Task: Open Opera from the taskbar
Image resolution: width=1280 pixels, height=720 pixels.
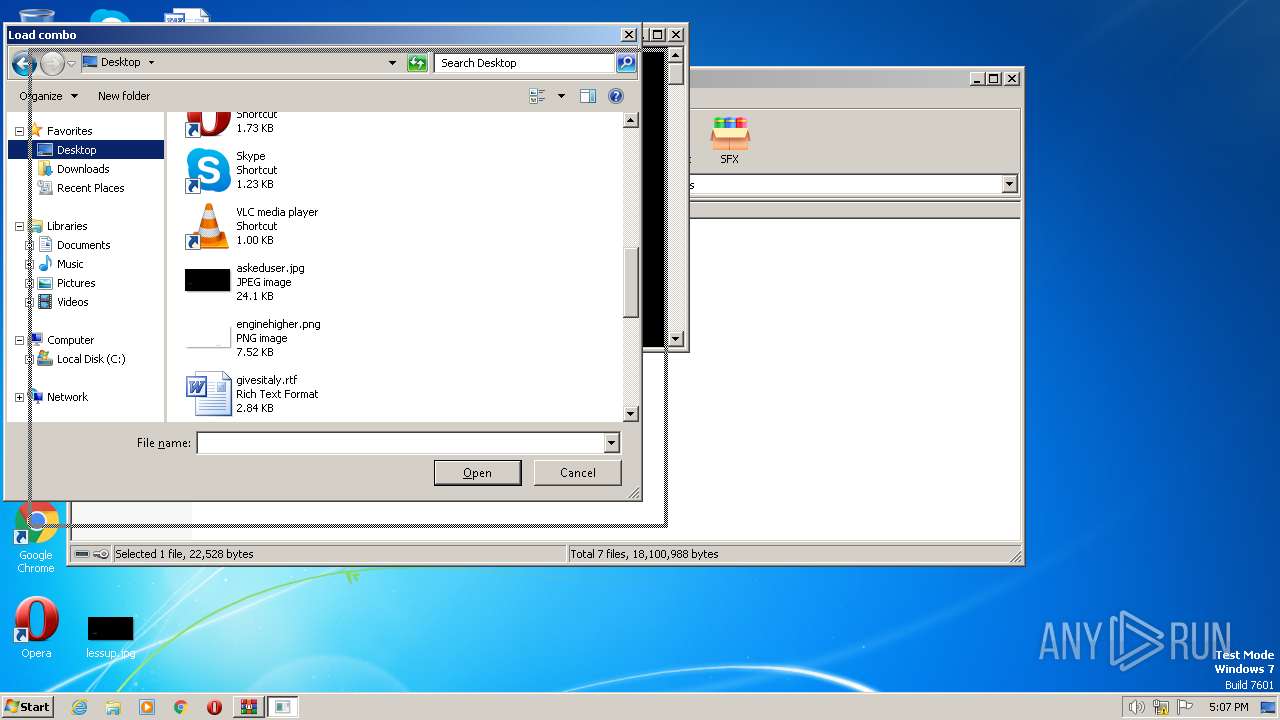Action: tap(214, 707)
